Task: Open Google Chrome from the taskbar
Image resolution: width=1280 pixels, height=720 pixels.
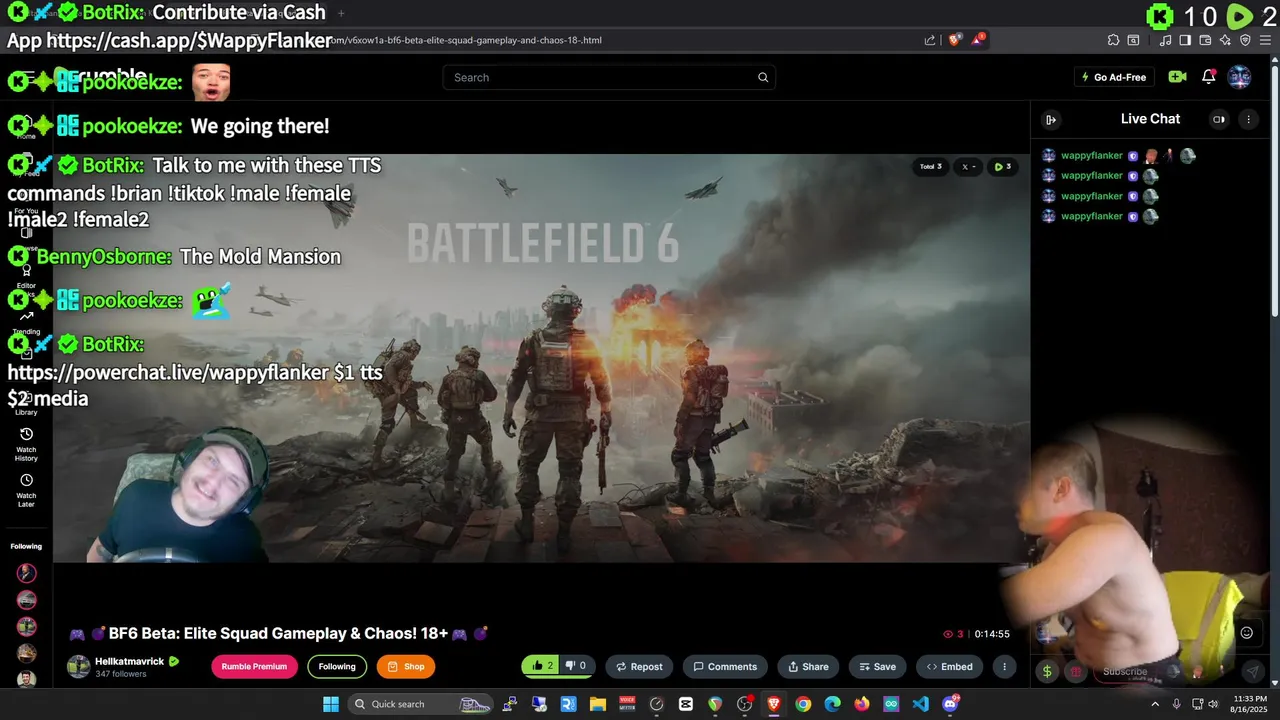Action: (803, 704)
